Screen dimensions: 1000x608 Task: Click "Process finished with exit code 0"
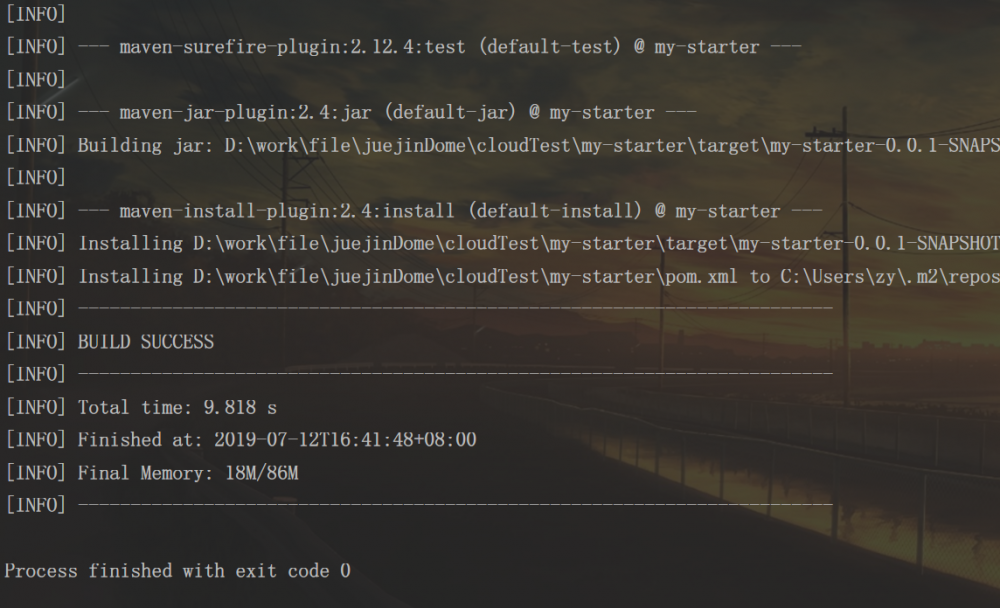tap(178, 571)
